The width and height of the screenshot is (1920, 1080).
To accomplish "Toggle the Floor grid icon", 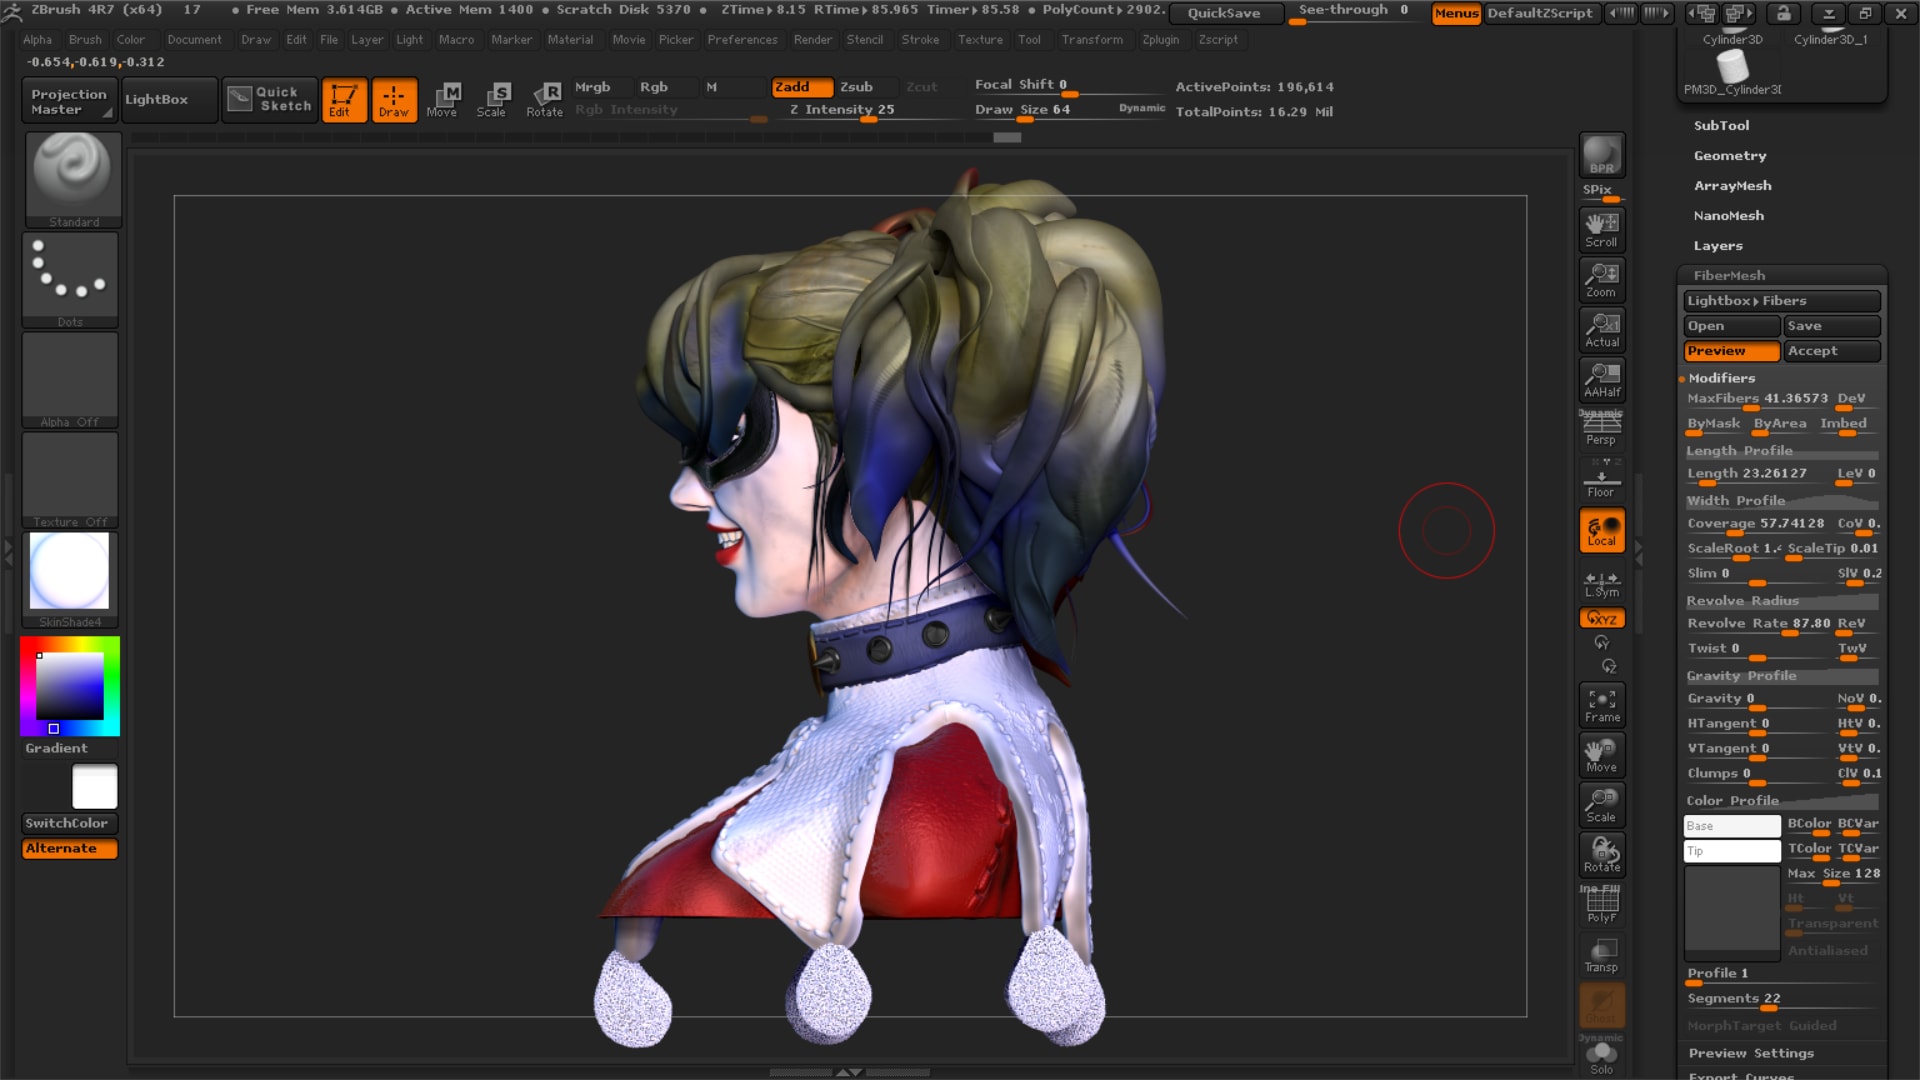I will [x=1601, y=479].
